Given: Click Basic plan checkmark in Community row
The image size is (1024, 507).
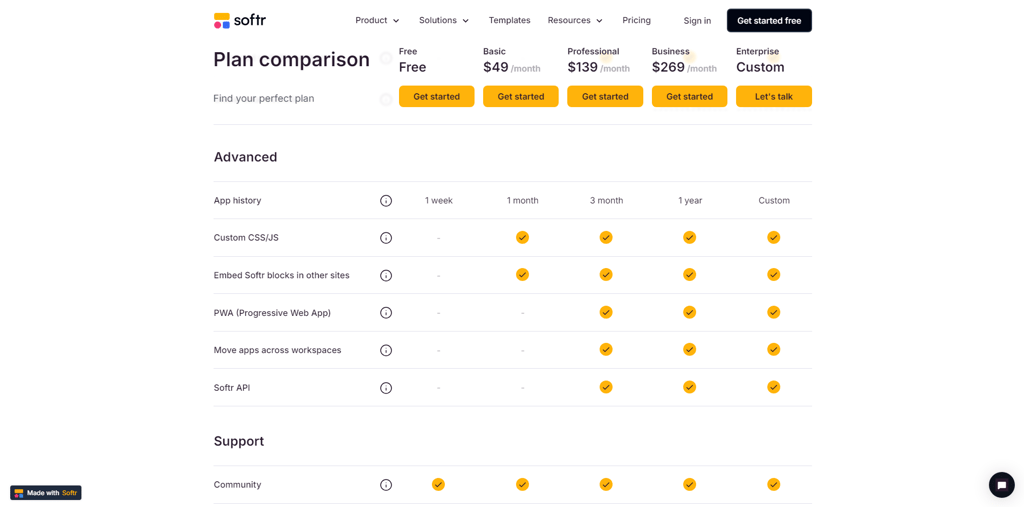Looking at the screenshot, I should click(x=522, y=484).
